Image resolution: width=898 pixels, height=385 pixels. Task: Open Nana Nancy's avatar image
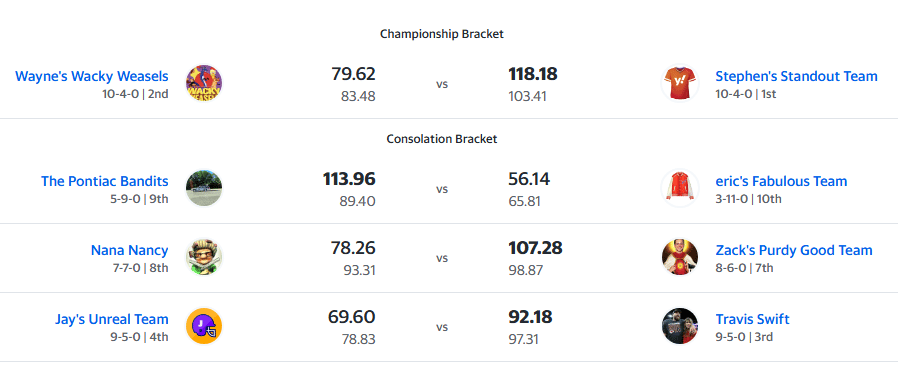tap(204, 257)
